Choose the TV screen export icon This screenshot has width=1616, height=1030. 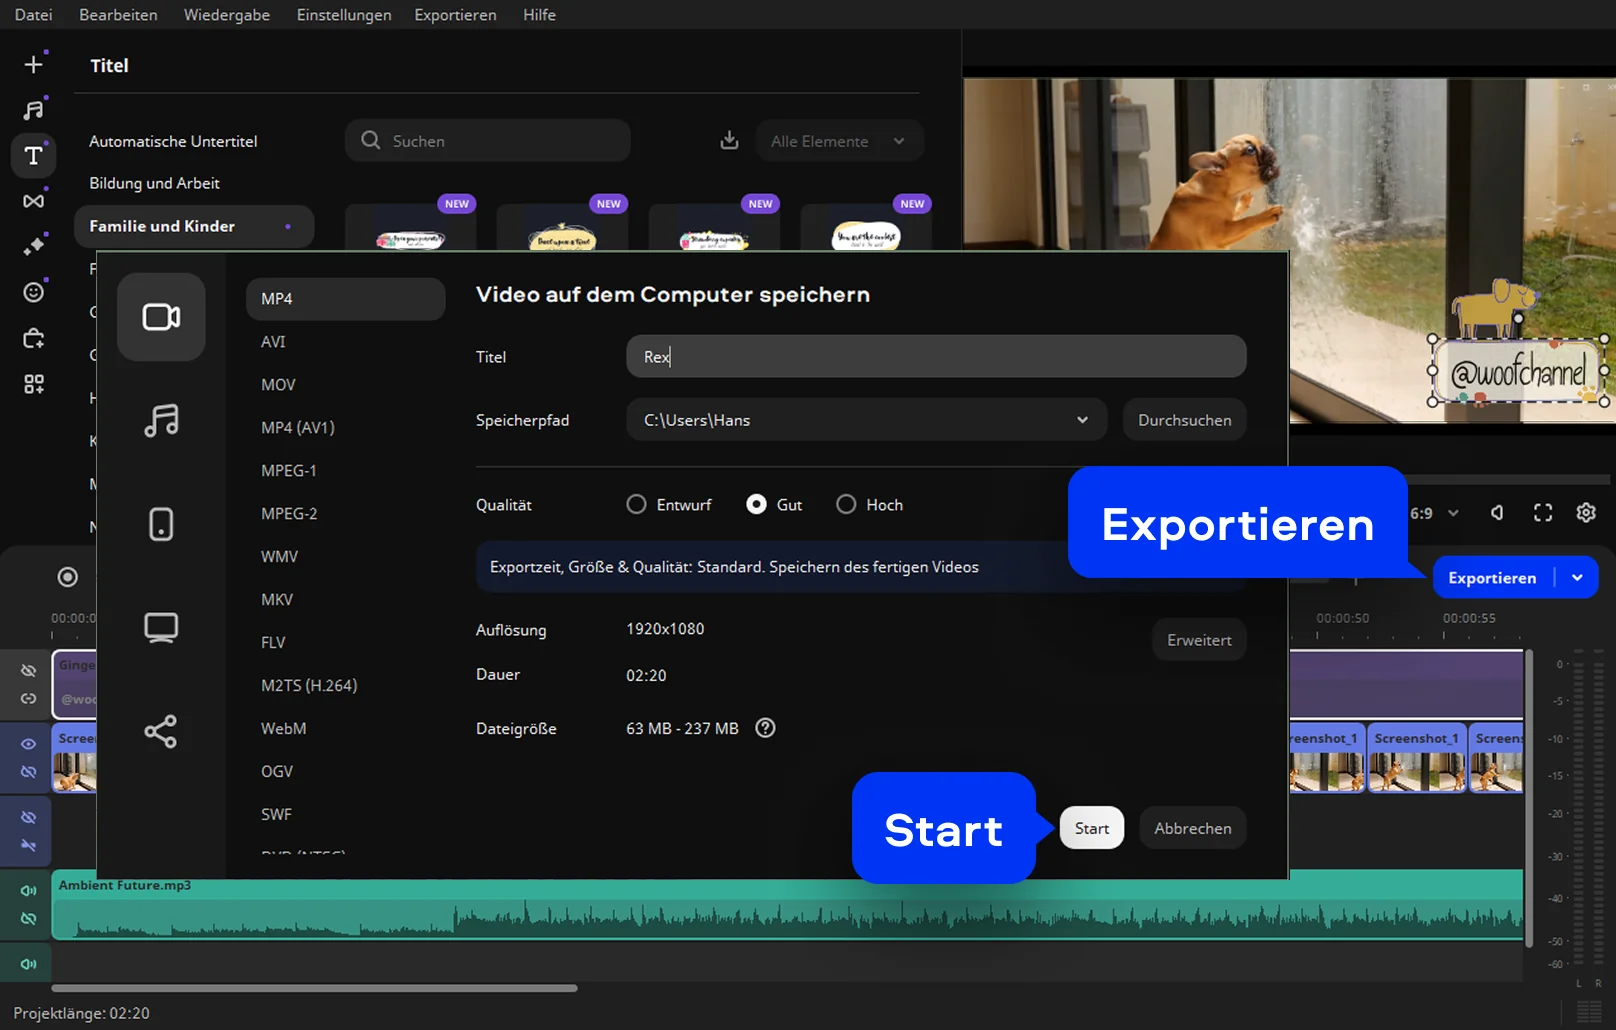click(161, 628)
